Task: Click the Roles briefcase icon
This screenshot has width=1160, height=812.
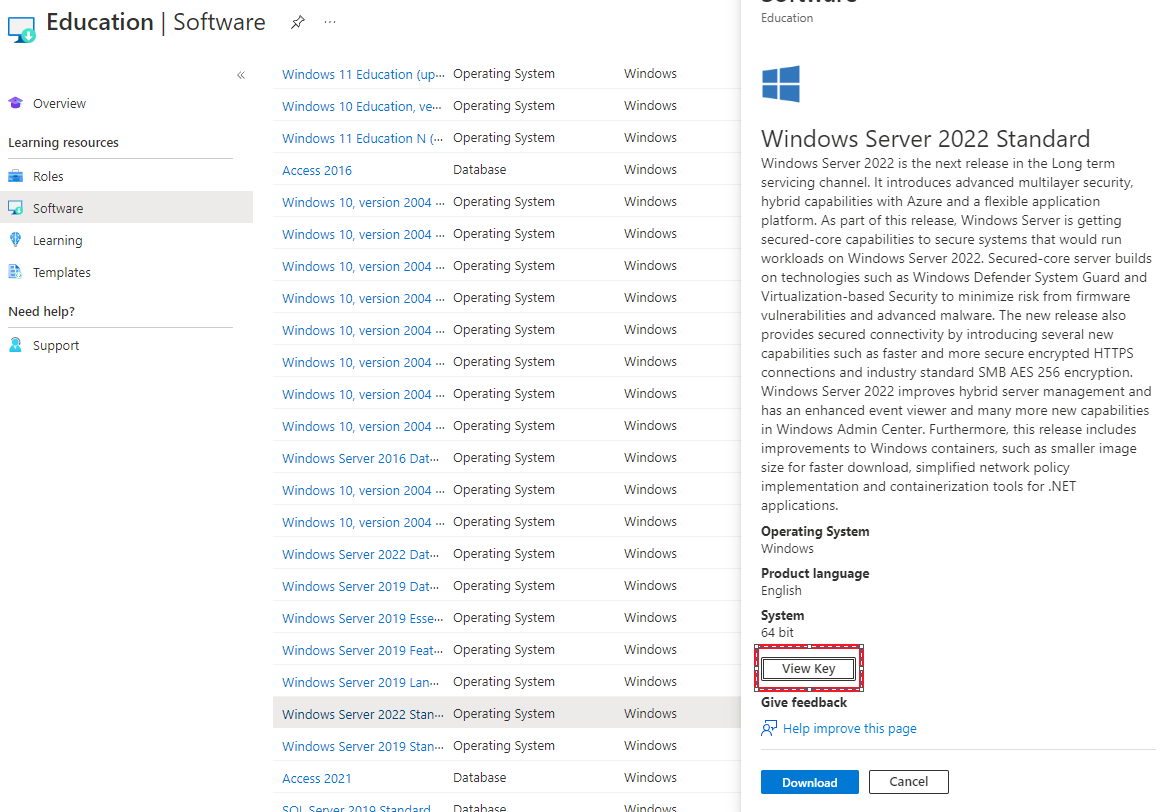Action: tap(16, 176)
